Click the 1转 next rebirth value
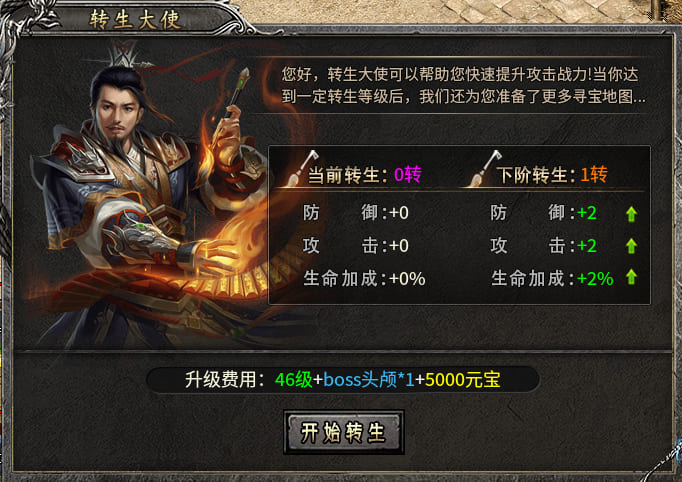This screenshot has width=682, height=482. point(594,175)
